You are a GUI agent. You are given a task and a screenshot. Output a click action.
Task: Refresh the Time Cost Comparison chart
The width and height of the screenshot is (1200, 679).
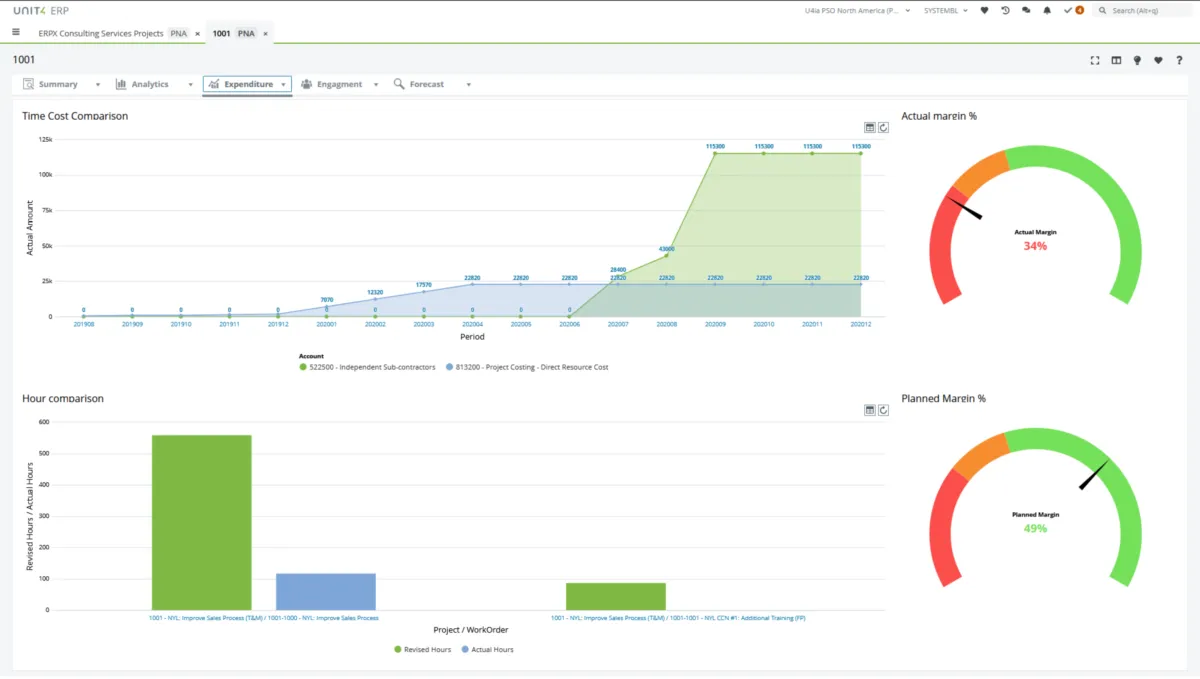(884, 128)
